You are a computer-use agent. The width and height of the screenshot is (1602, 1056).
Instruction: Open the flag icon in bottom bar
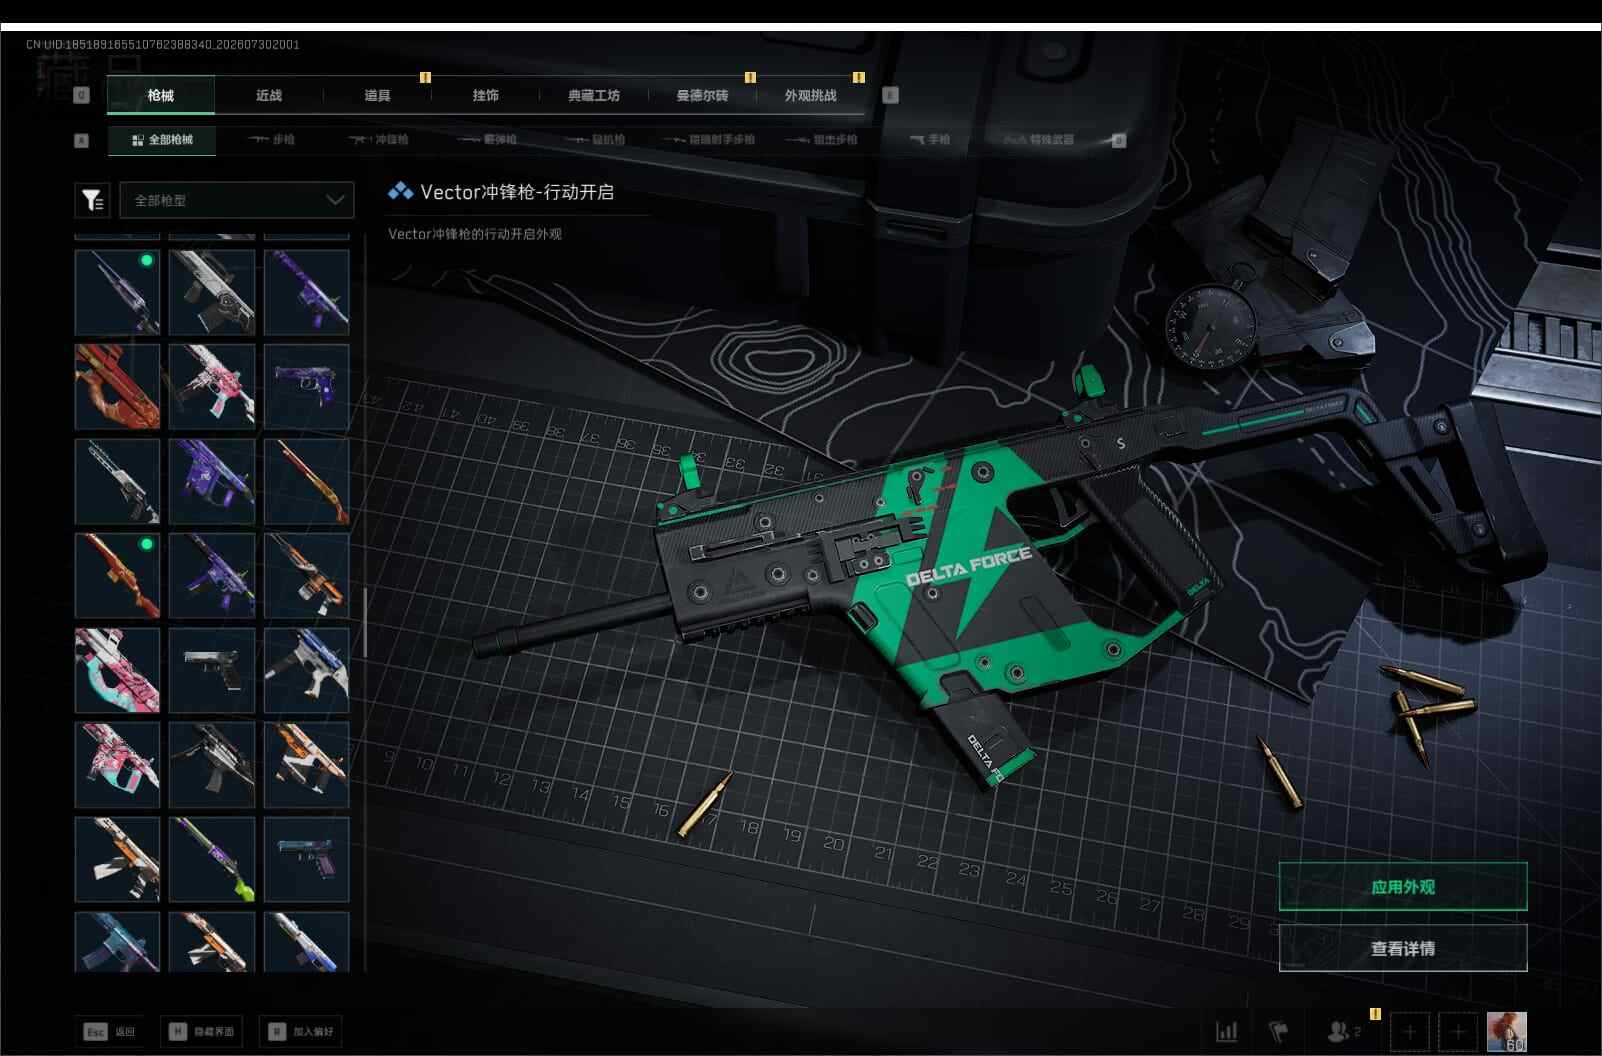(x=1279, y=1031)
